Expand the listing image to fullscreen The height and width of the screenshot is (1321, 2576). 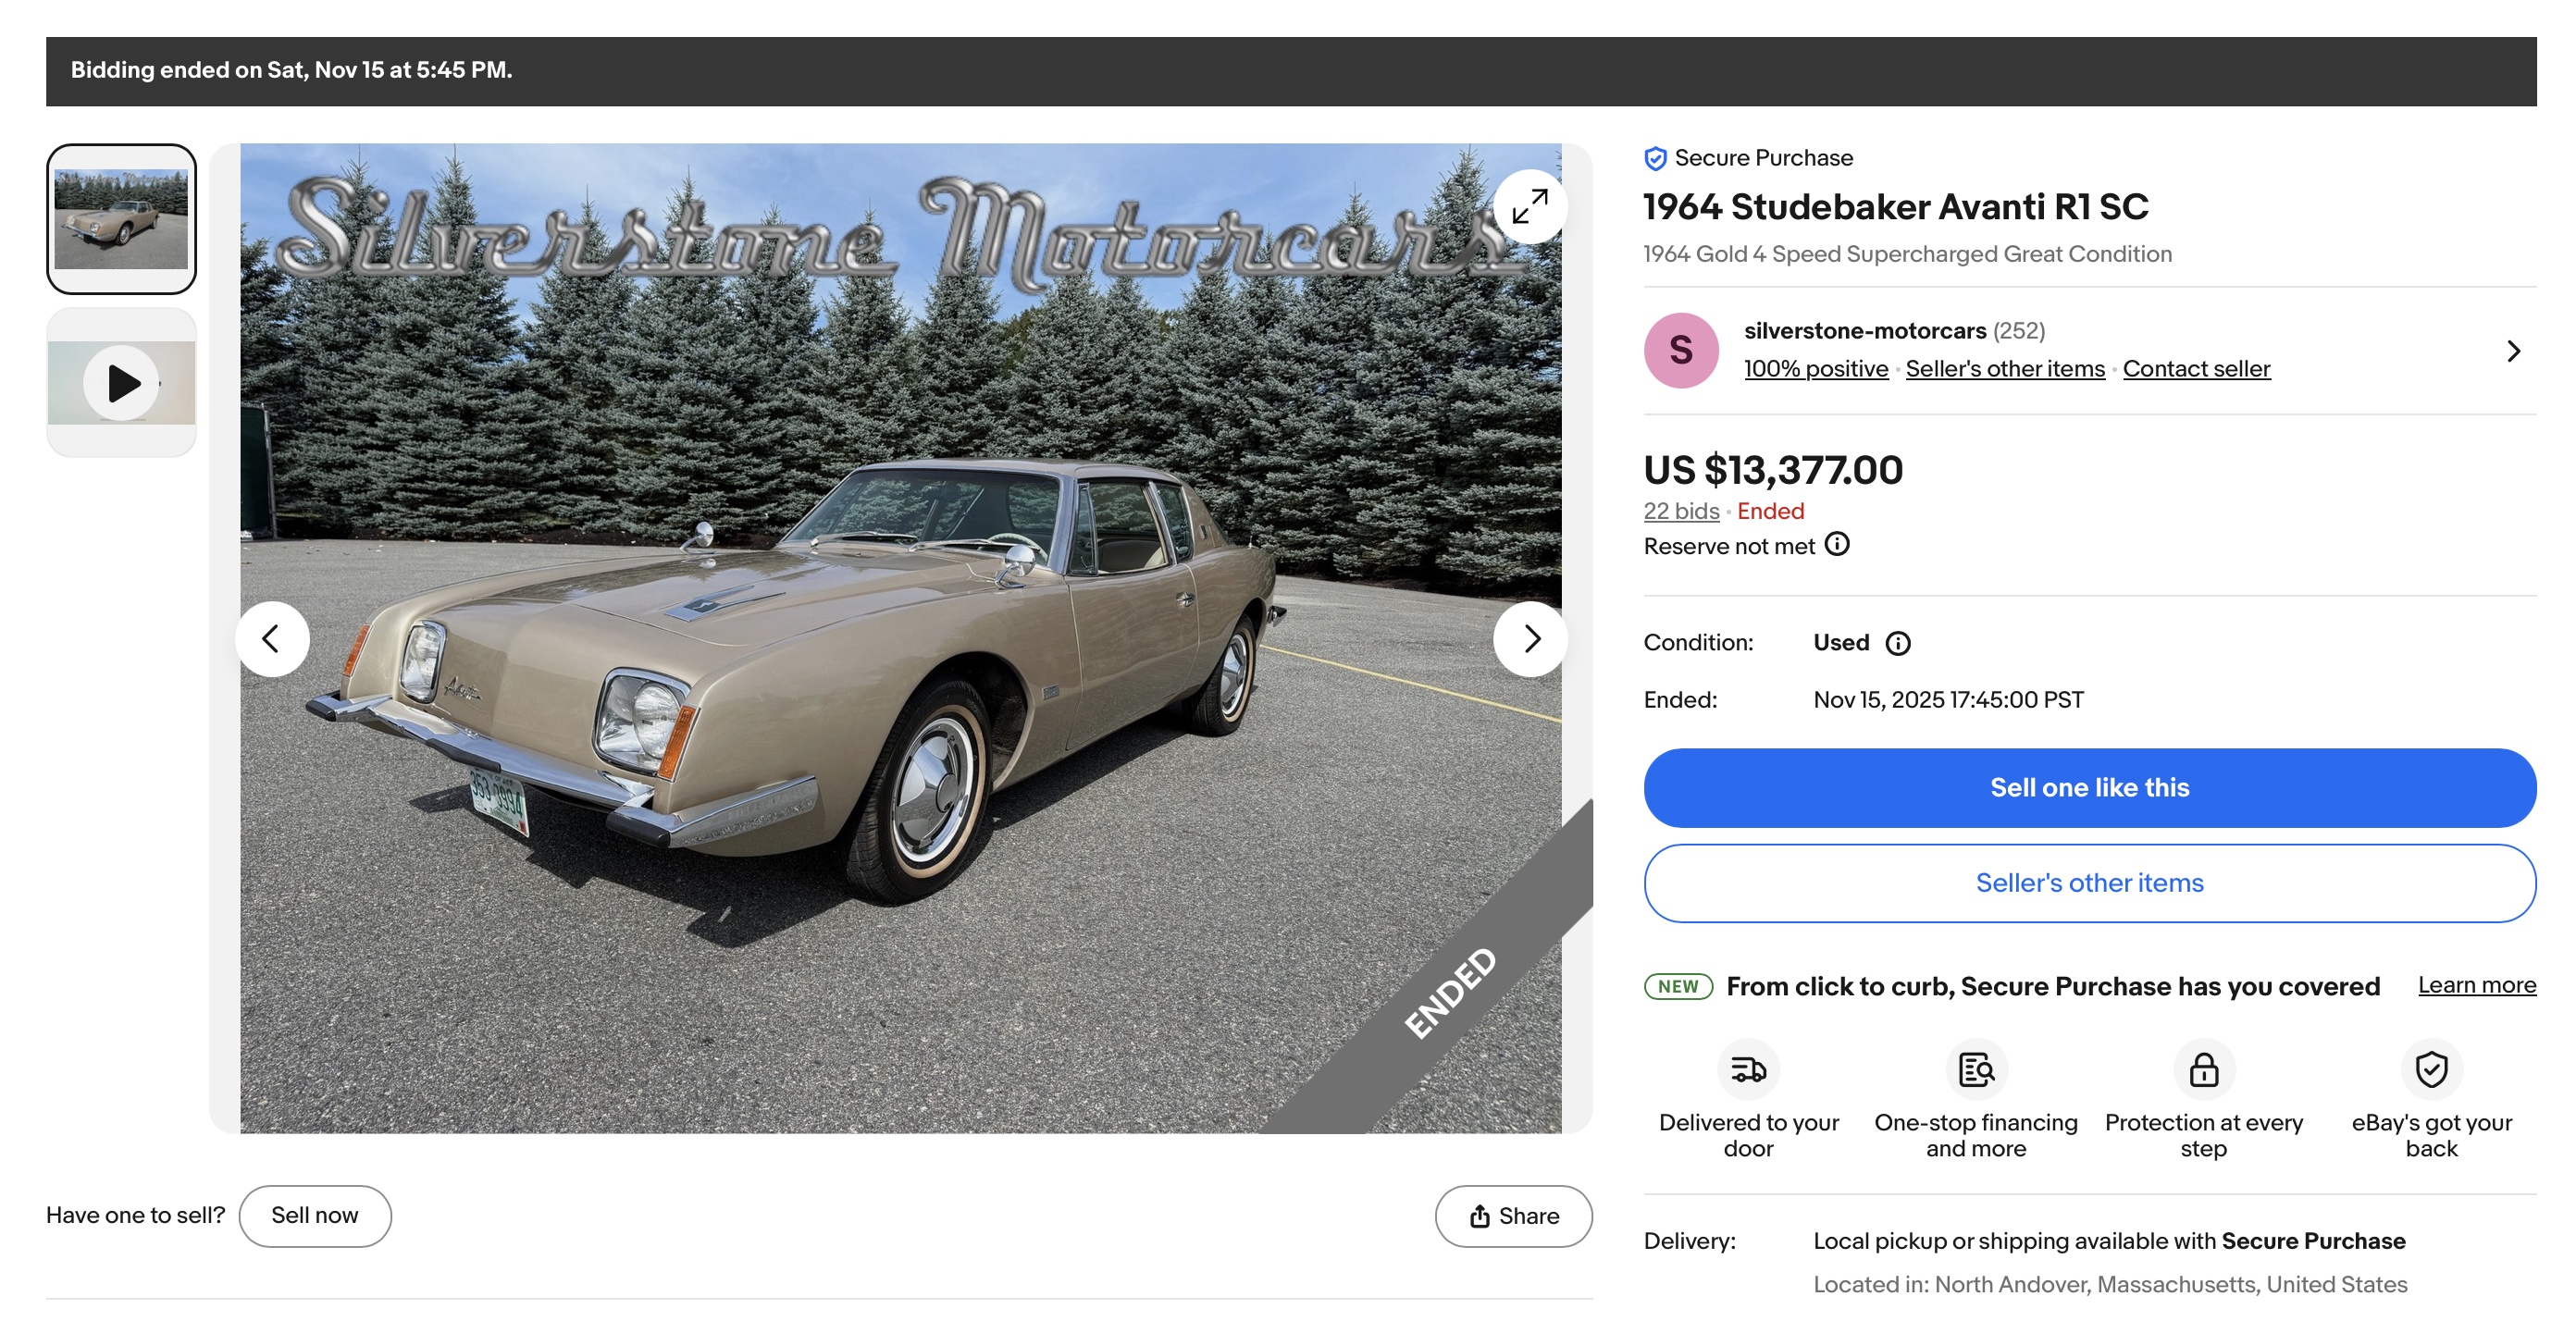(x=1529, y=206)
